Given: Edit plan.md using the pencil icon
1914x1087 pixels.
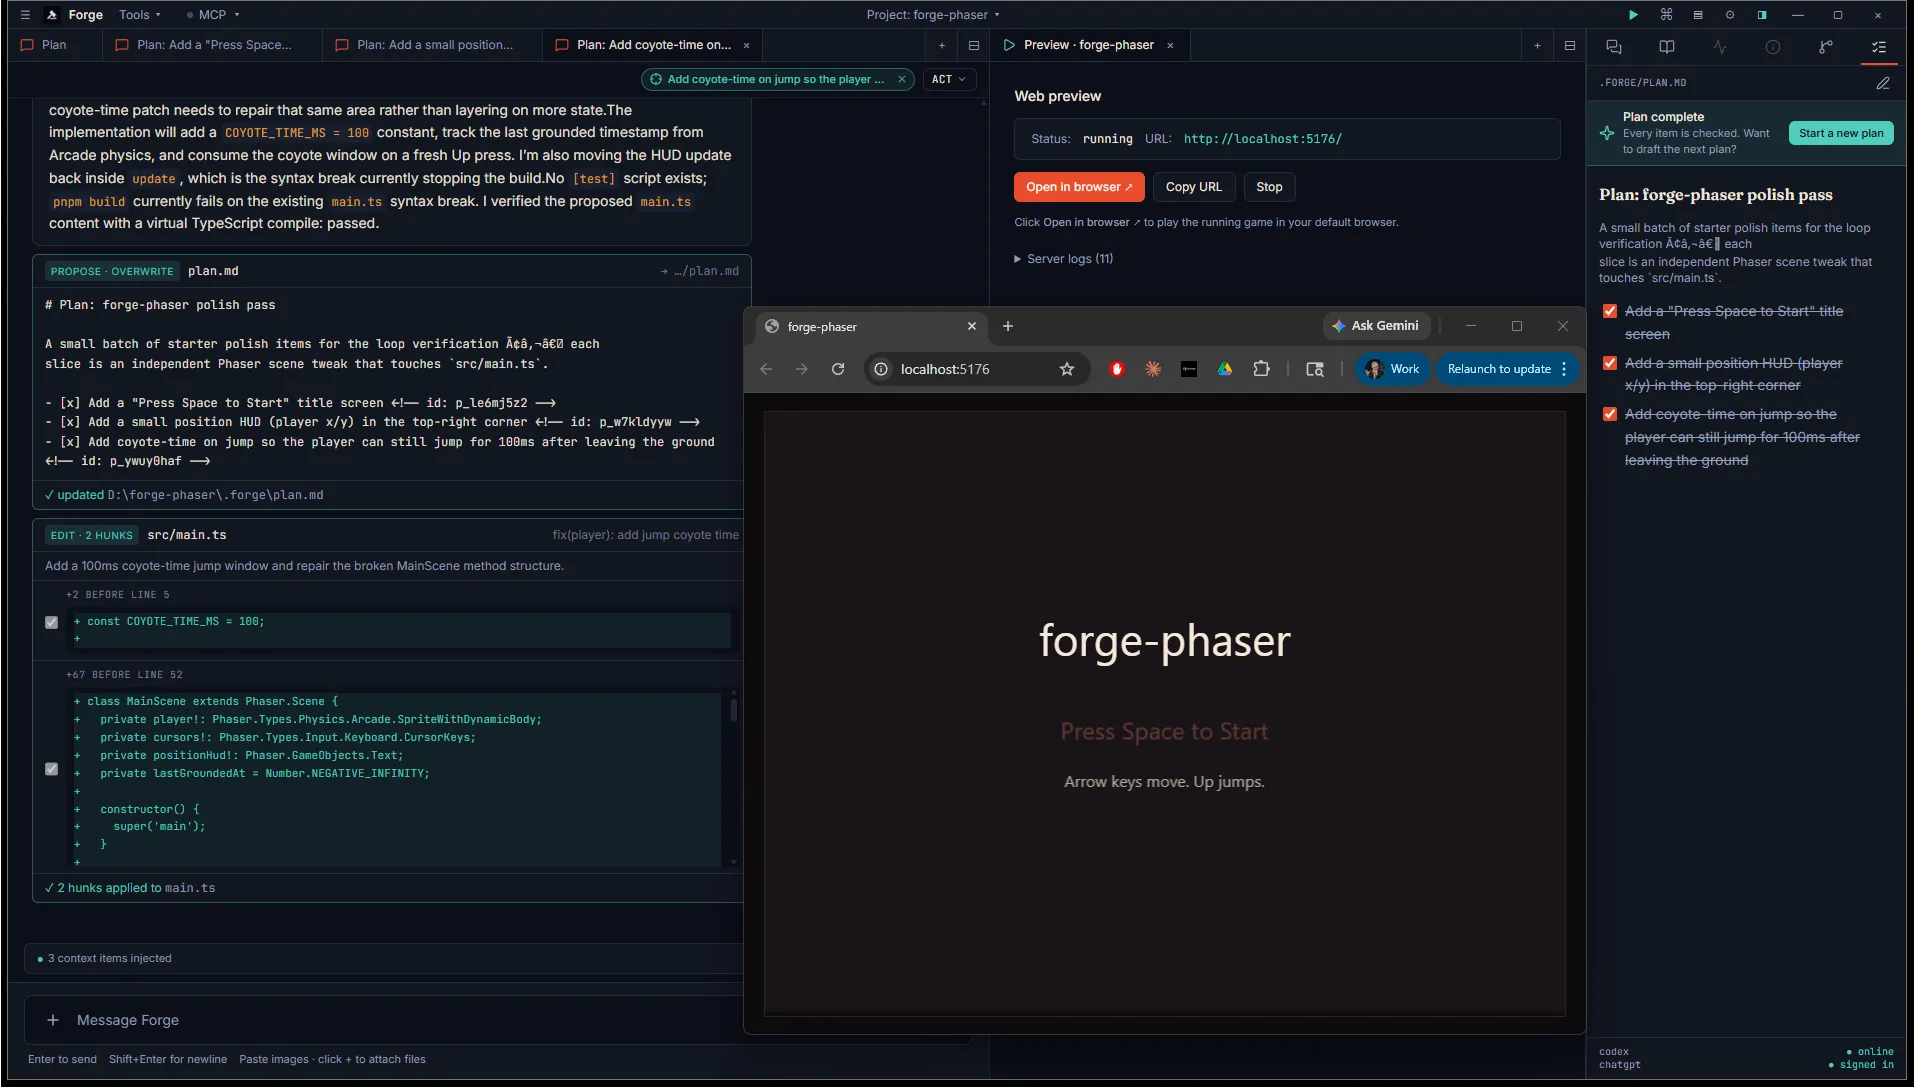Looking at the screenshot, I should click(1883, 83).
